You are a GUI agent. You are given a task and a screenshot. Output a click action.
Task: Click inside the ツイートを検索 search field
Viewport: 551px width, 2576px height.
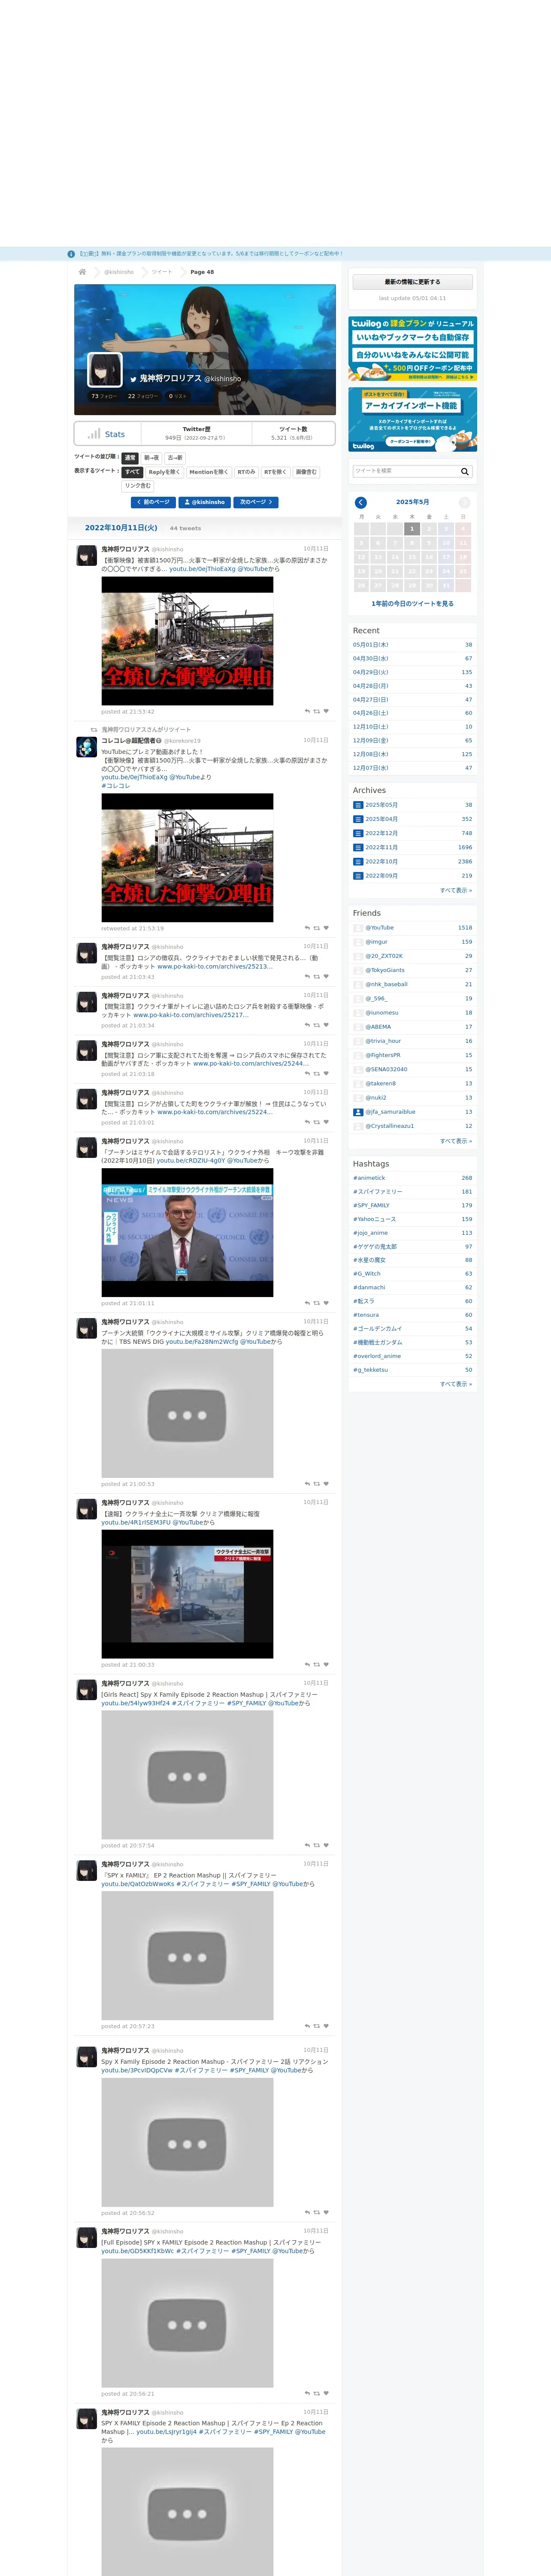coord(405,471)
